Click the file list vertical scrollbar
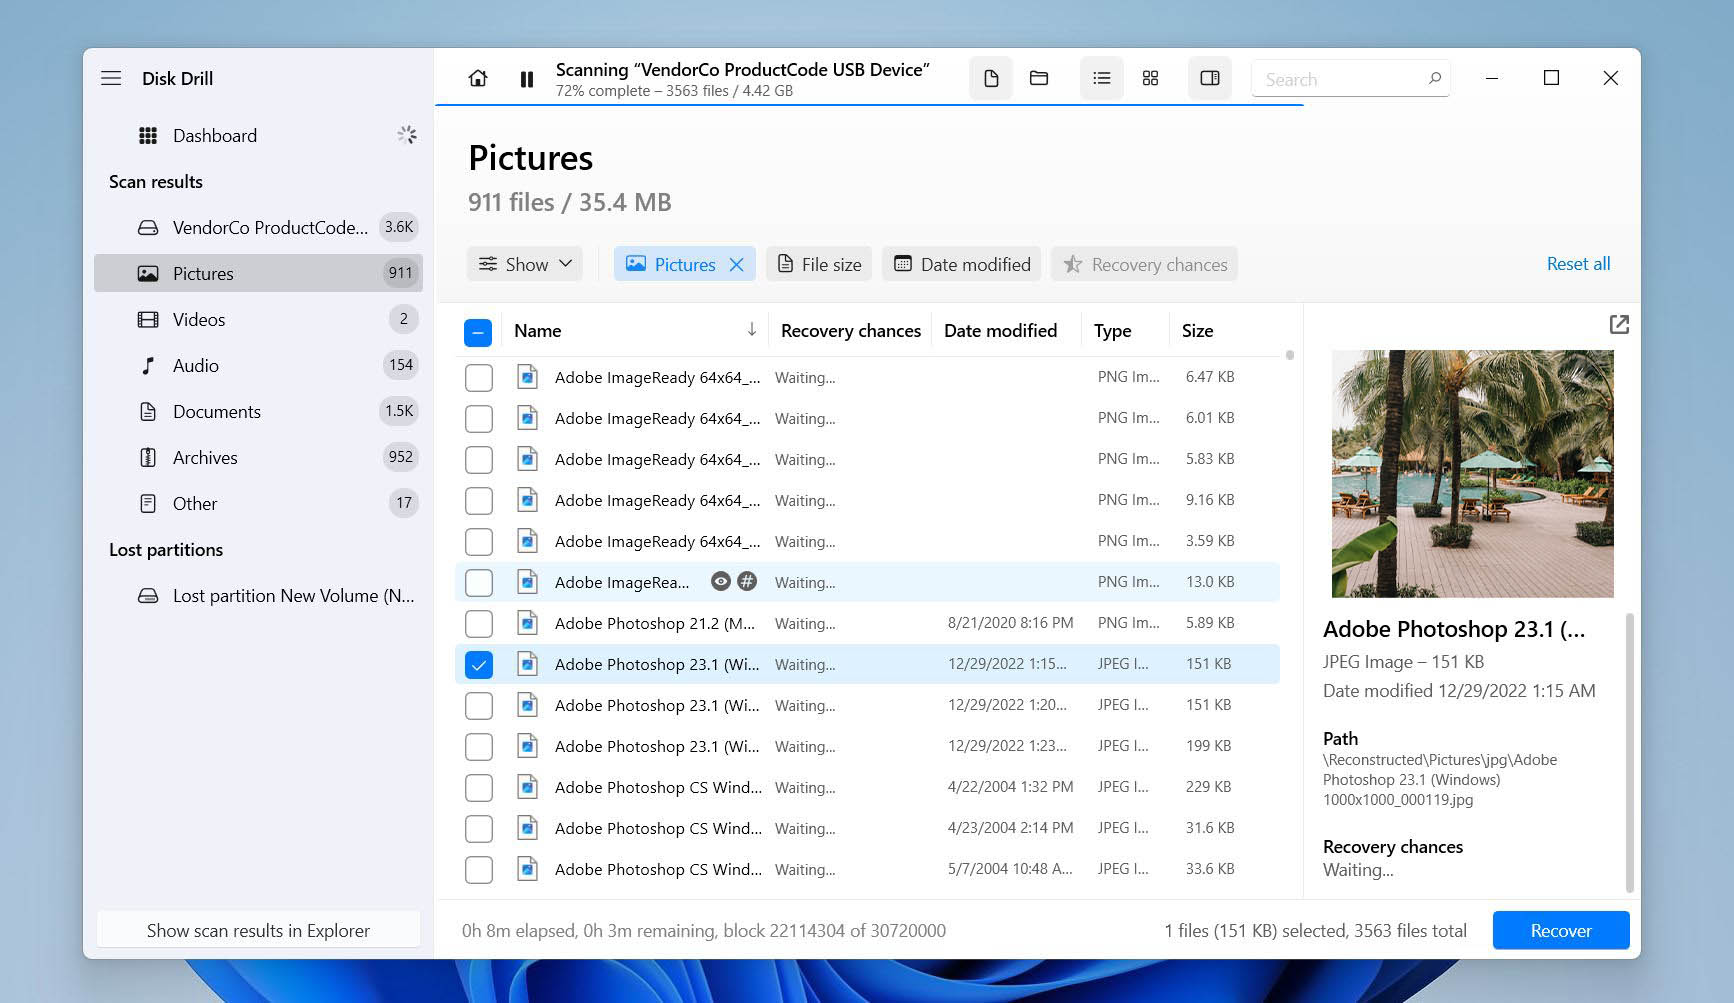Viewport: 1734px width, 1003px height. 1290,355
